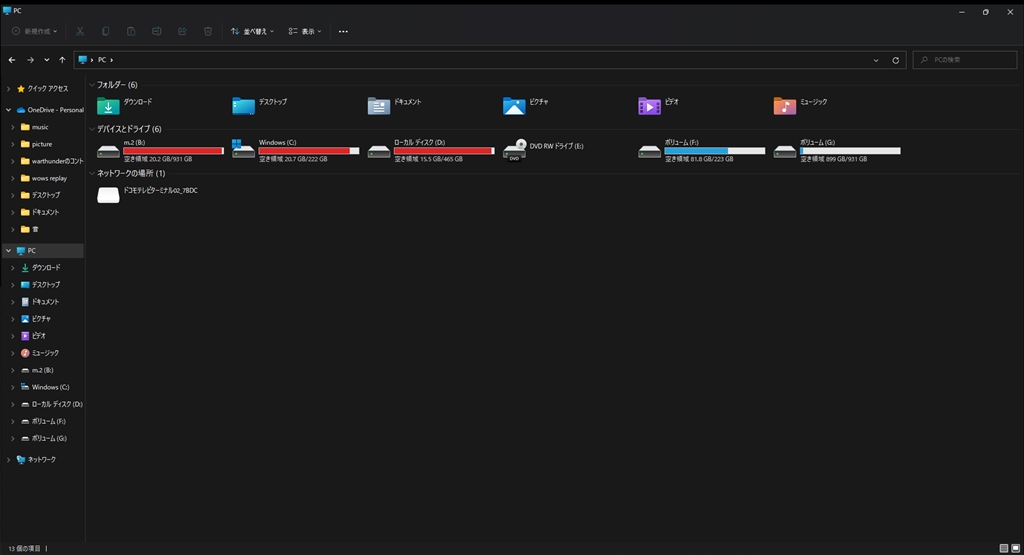Image resolution: width=1024 pixels, height=555 pixels.
Task: Click the PC segment in address bar
Action: pyautogui.click(x=102, y=60)
